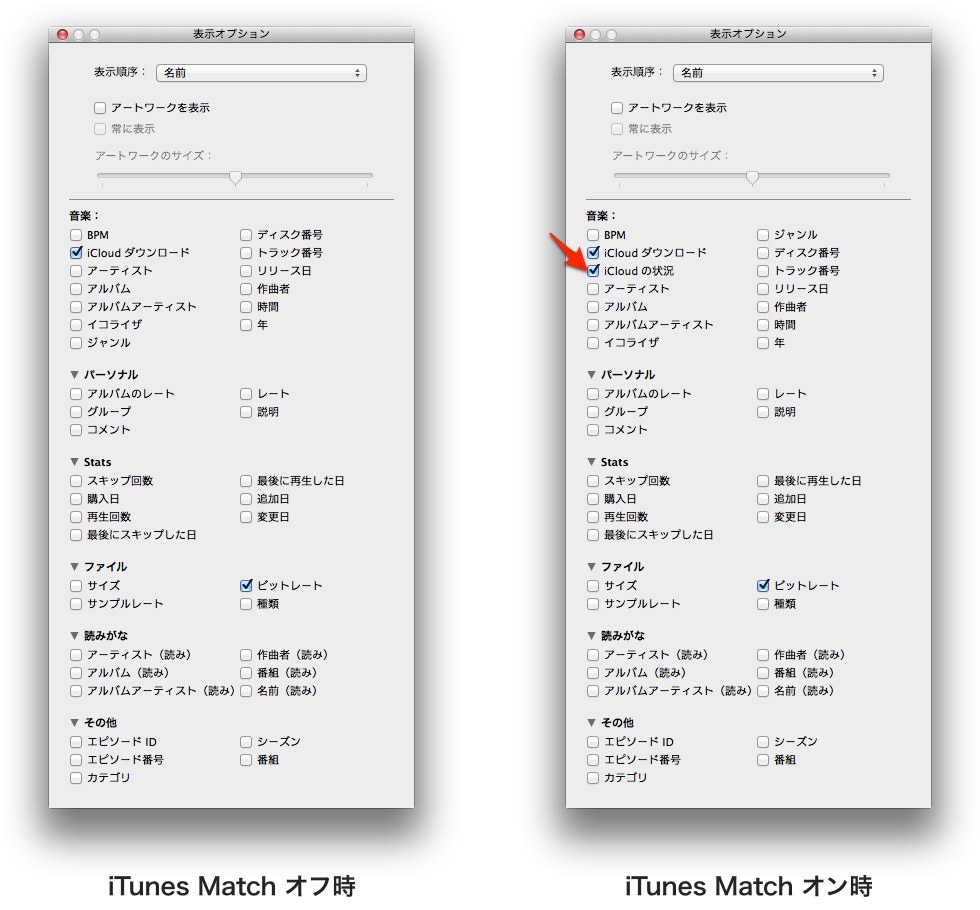Uncheck iCloud の状況 in right window
This screenshot has width=980, height=910.
593,271
